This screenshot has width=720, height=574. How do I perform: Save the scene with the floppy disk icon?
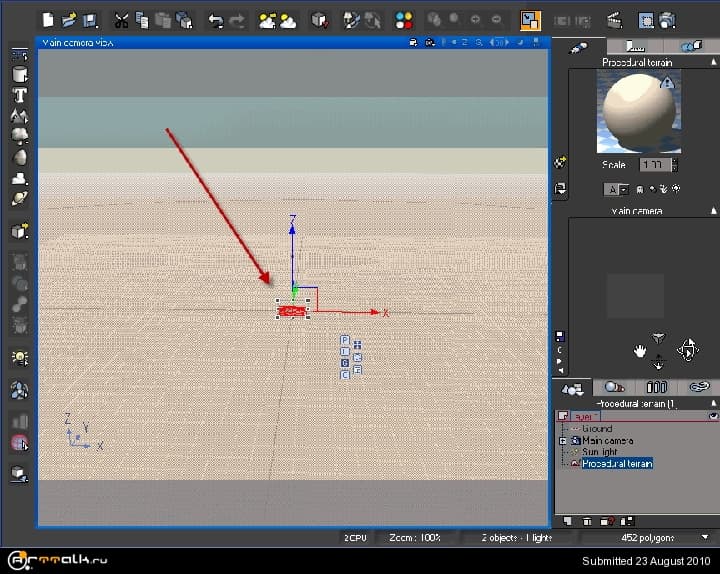click(90, 20)
